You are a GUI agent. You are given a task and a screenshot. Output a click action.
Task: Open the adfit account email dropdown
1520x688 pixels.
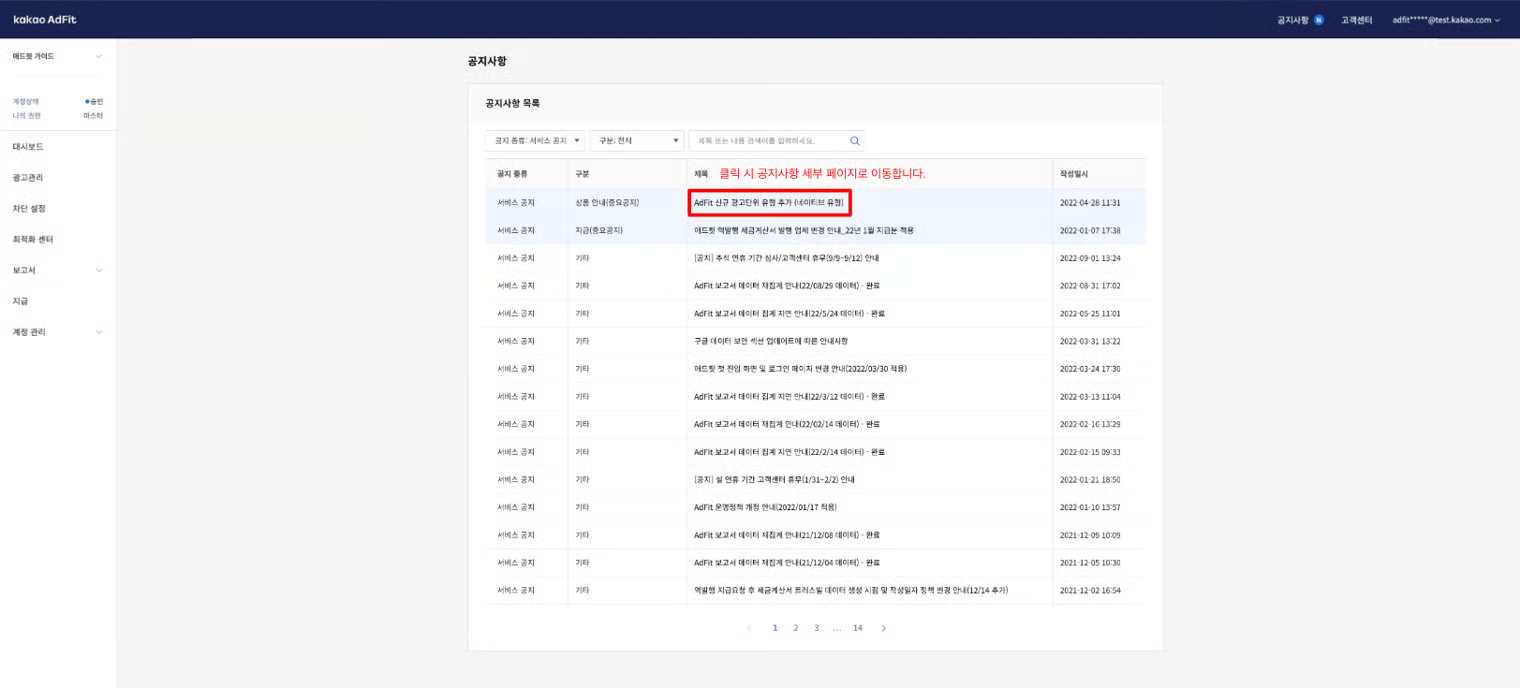coord(1445,20)
